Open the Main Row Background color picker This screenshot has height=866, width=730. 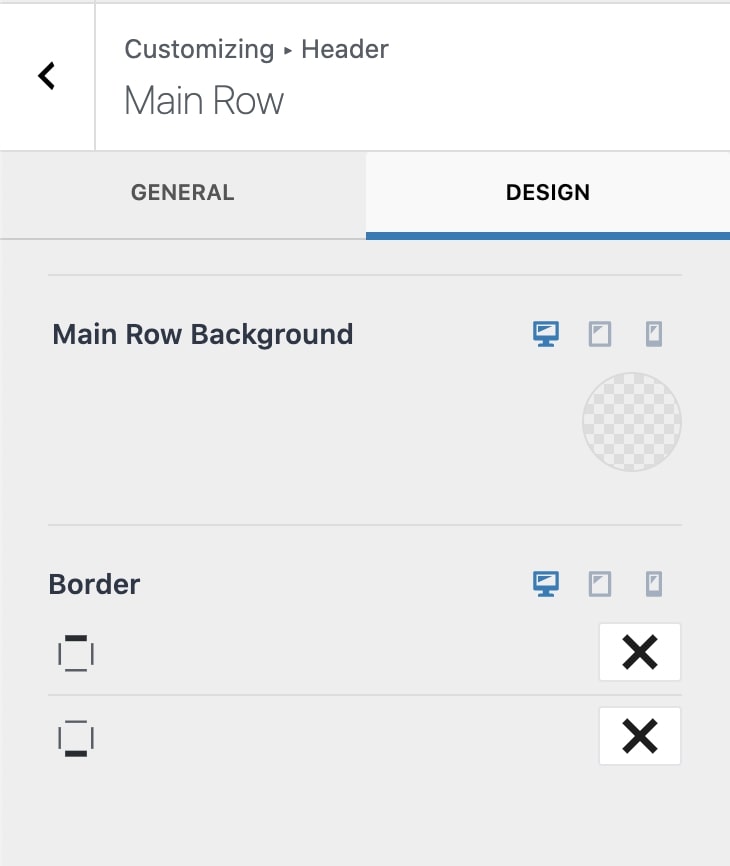631,422
